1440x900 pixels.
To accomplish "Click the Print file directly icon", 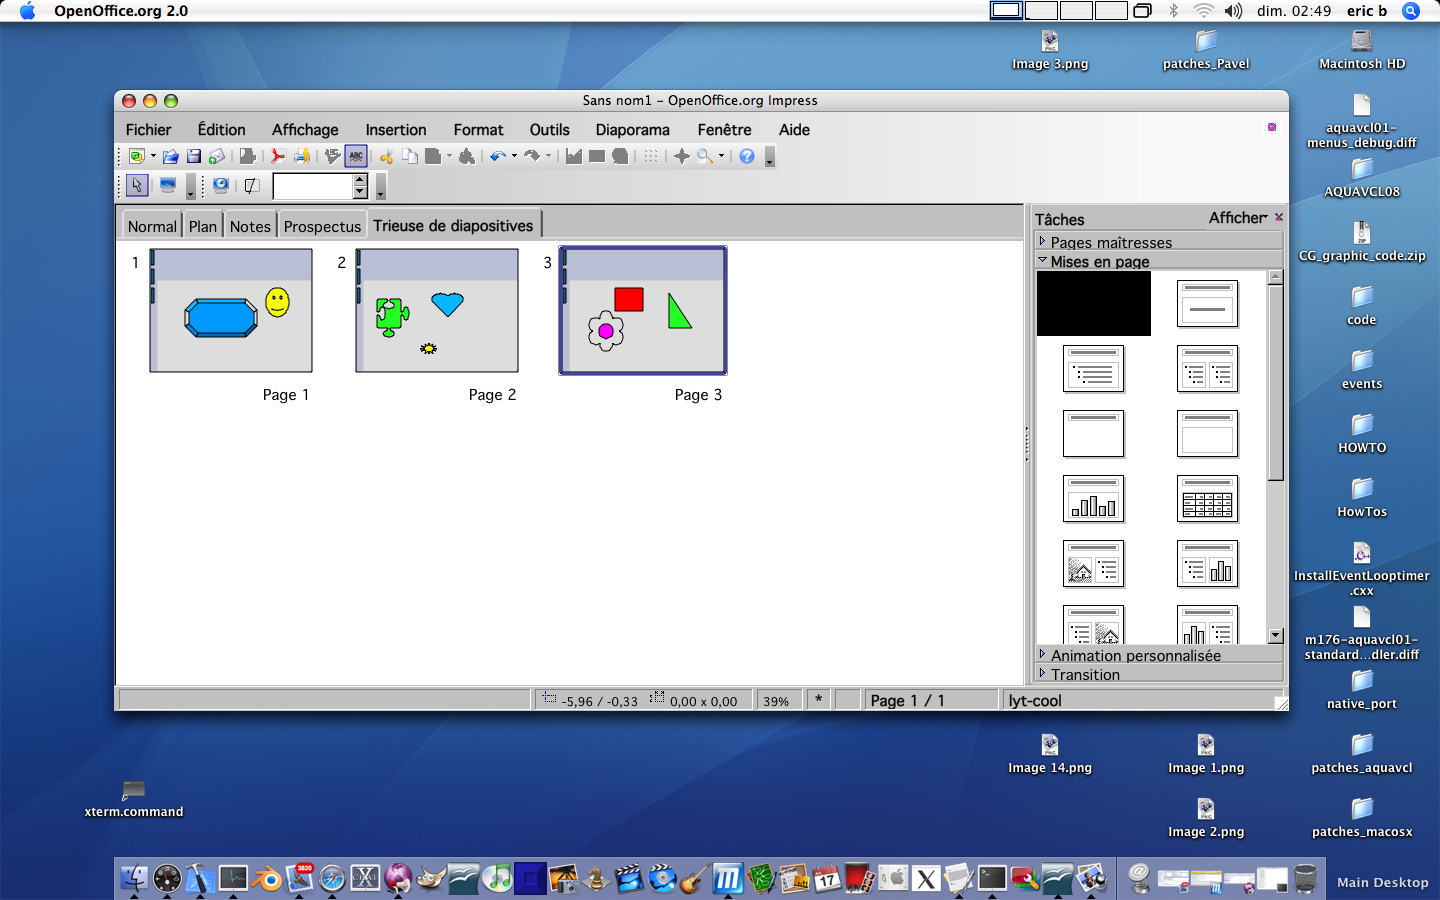I will click(302, 156).
